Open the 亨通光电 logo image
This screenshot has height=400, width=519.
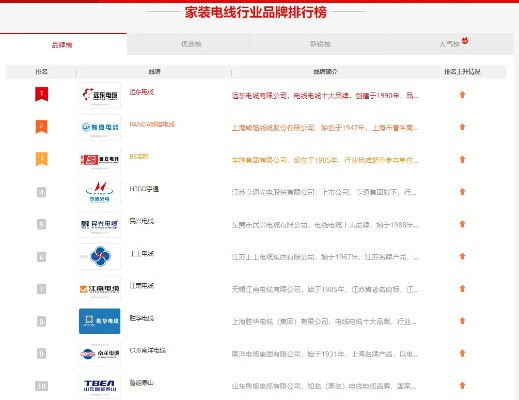[100, 192]
